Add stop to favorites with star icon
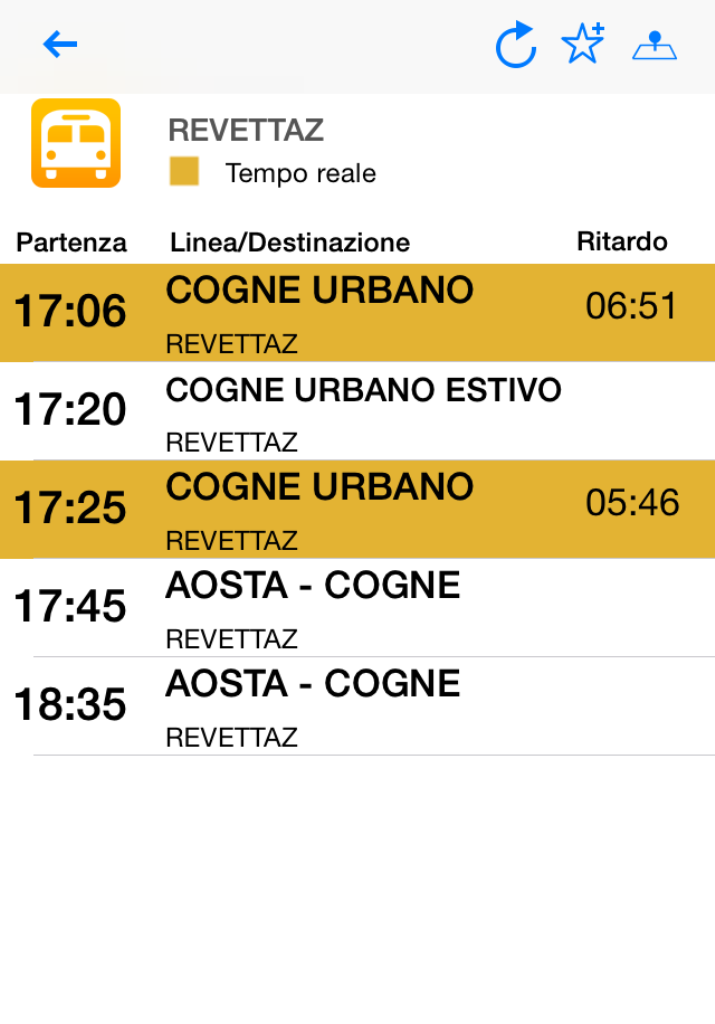 582,44
